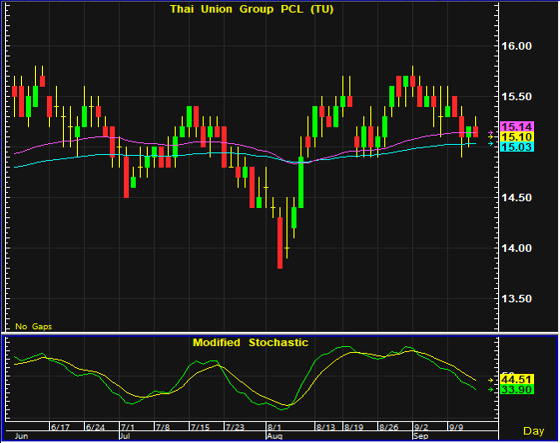Click the 6/24 date marker

tap(95, 427)
